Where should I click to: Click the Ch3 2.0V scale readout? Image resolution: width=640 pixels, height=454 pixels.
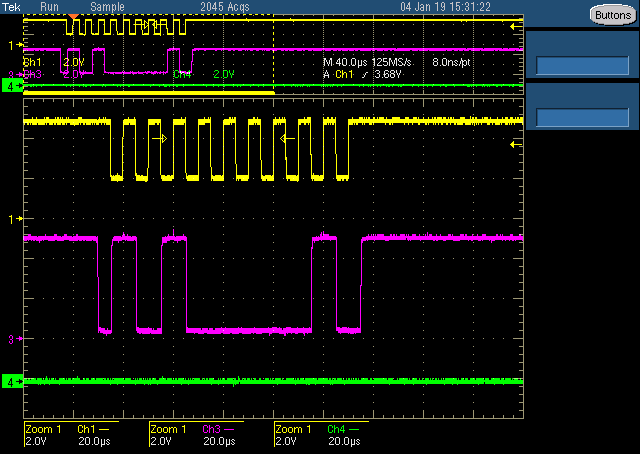tap(54, 74)
